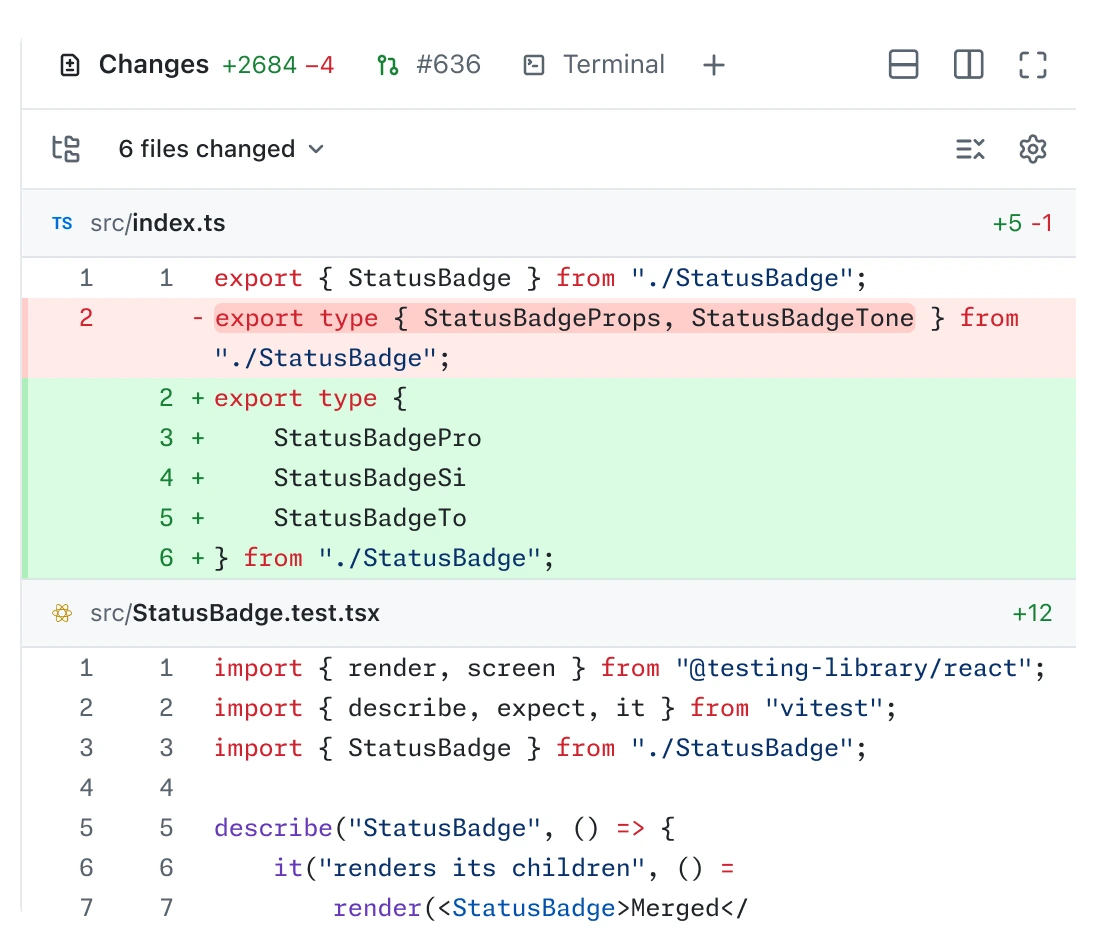This screenshot has height=948, width=1098.
Task: Click import StatusBadge line in test file
Action: 548,748
